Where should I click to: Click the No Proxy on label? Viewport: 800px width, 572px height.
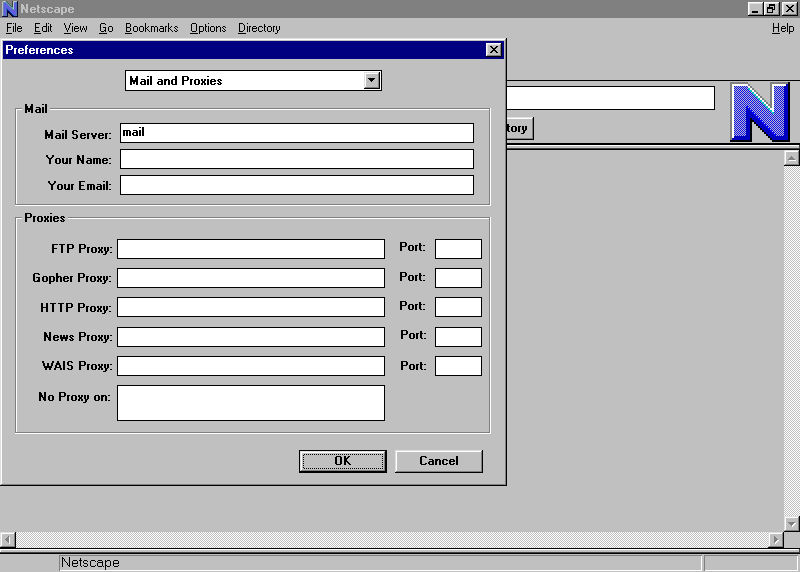74,397
